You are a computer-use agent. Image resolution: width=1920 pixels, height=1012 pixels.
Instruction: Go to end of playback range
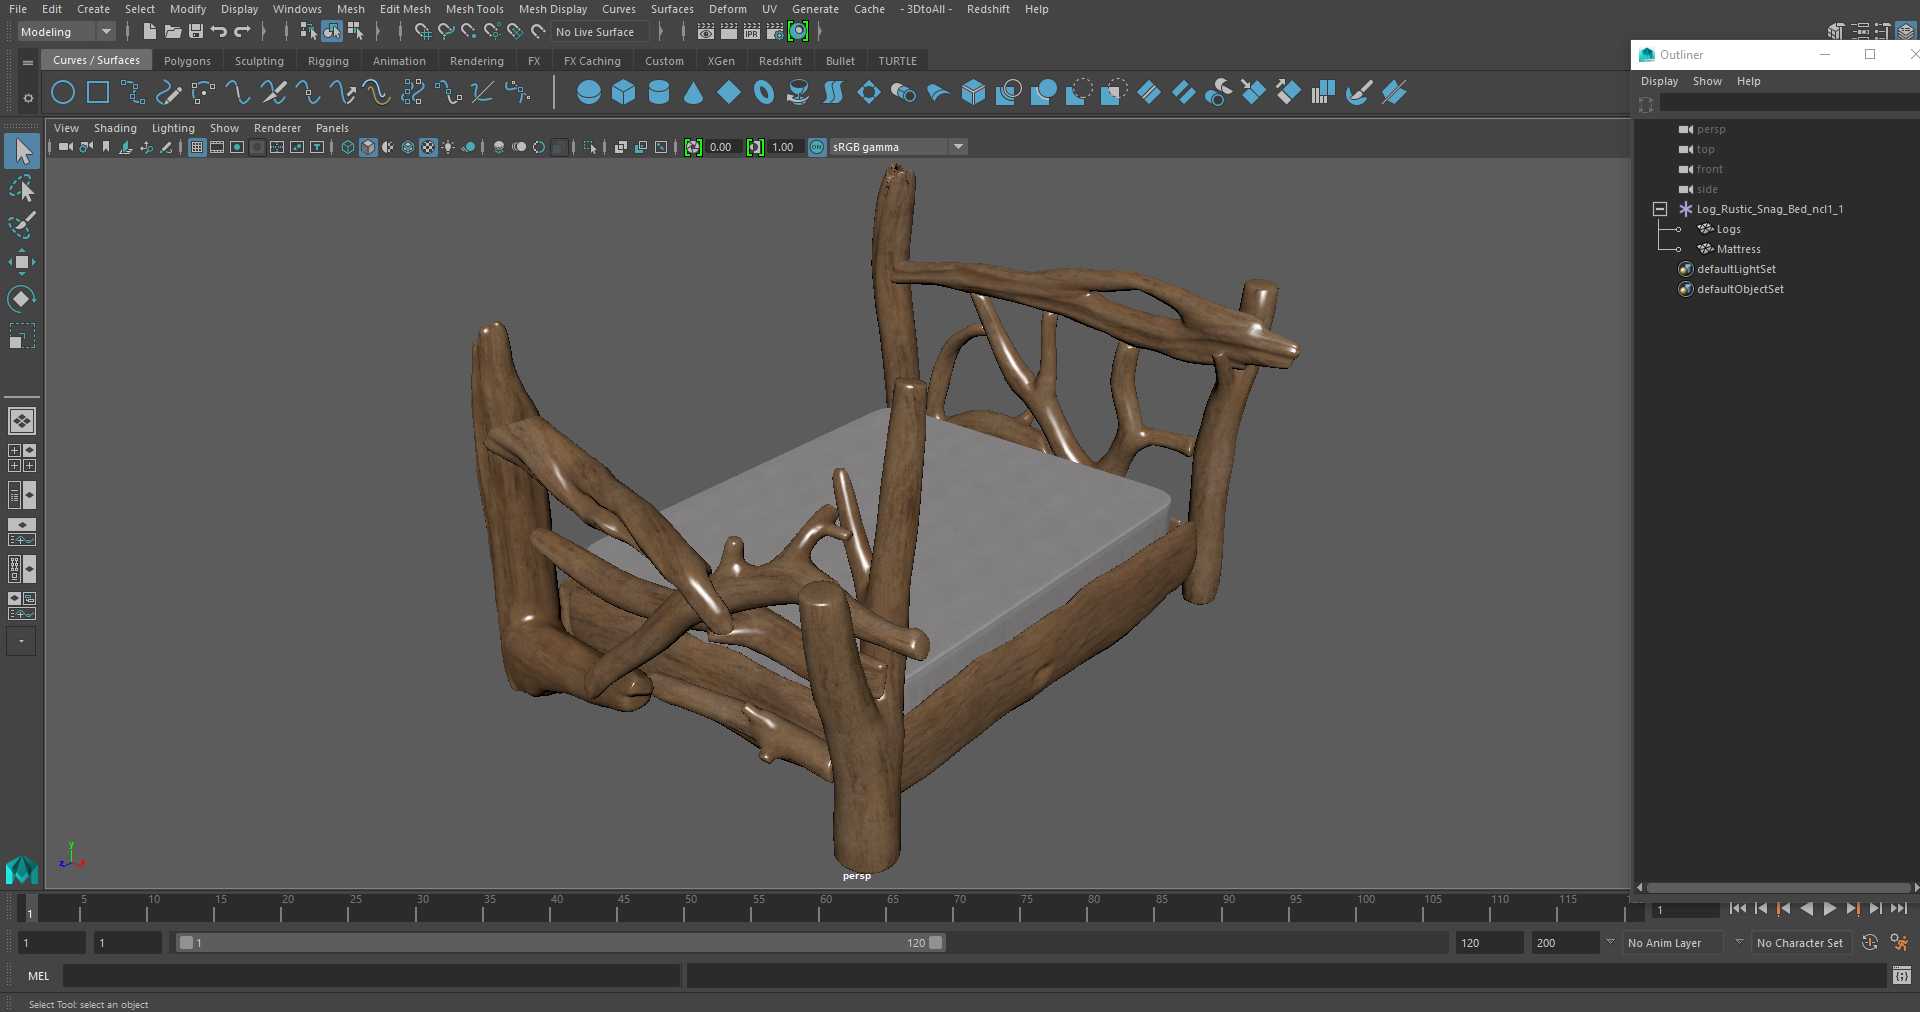1899,909
